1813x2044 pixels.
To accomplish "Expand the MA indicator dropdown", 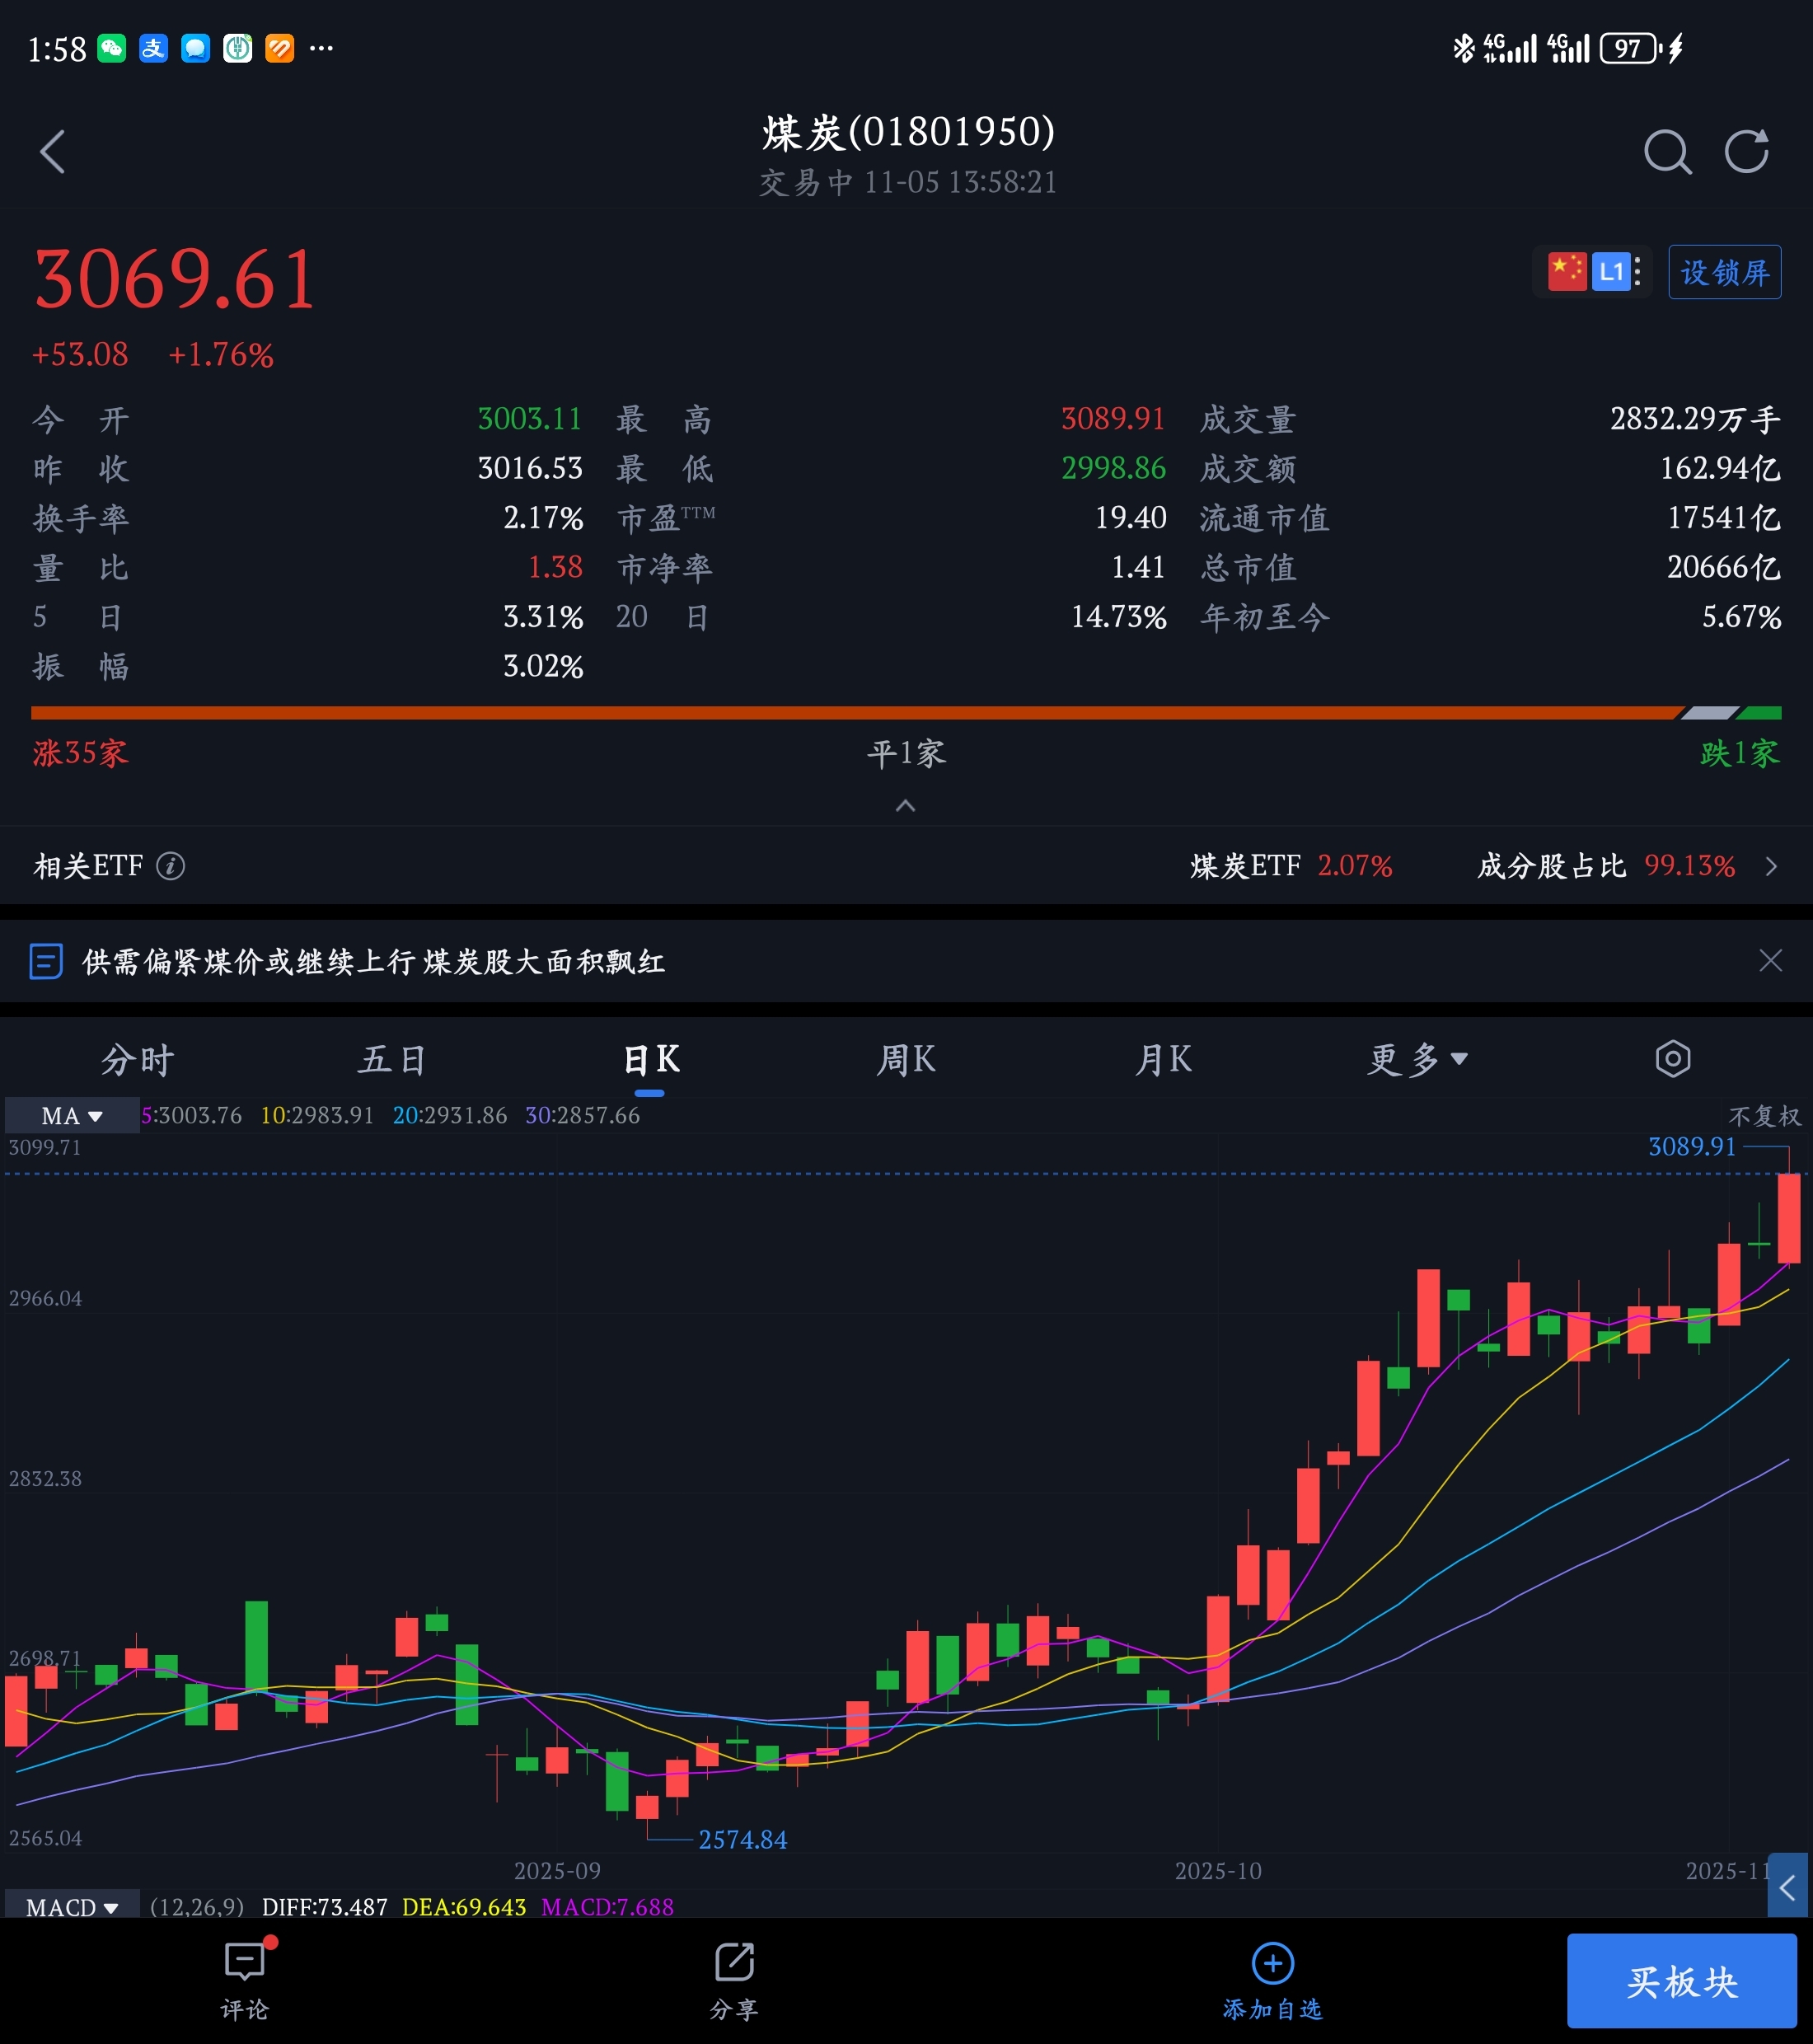I will pyautogui.click(x=72, y=1116).
